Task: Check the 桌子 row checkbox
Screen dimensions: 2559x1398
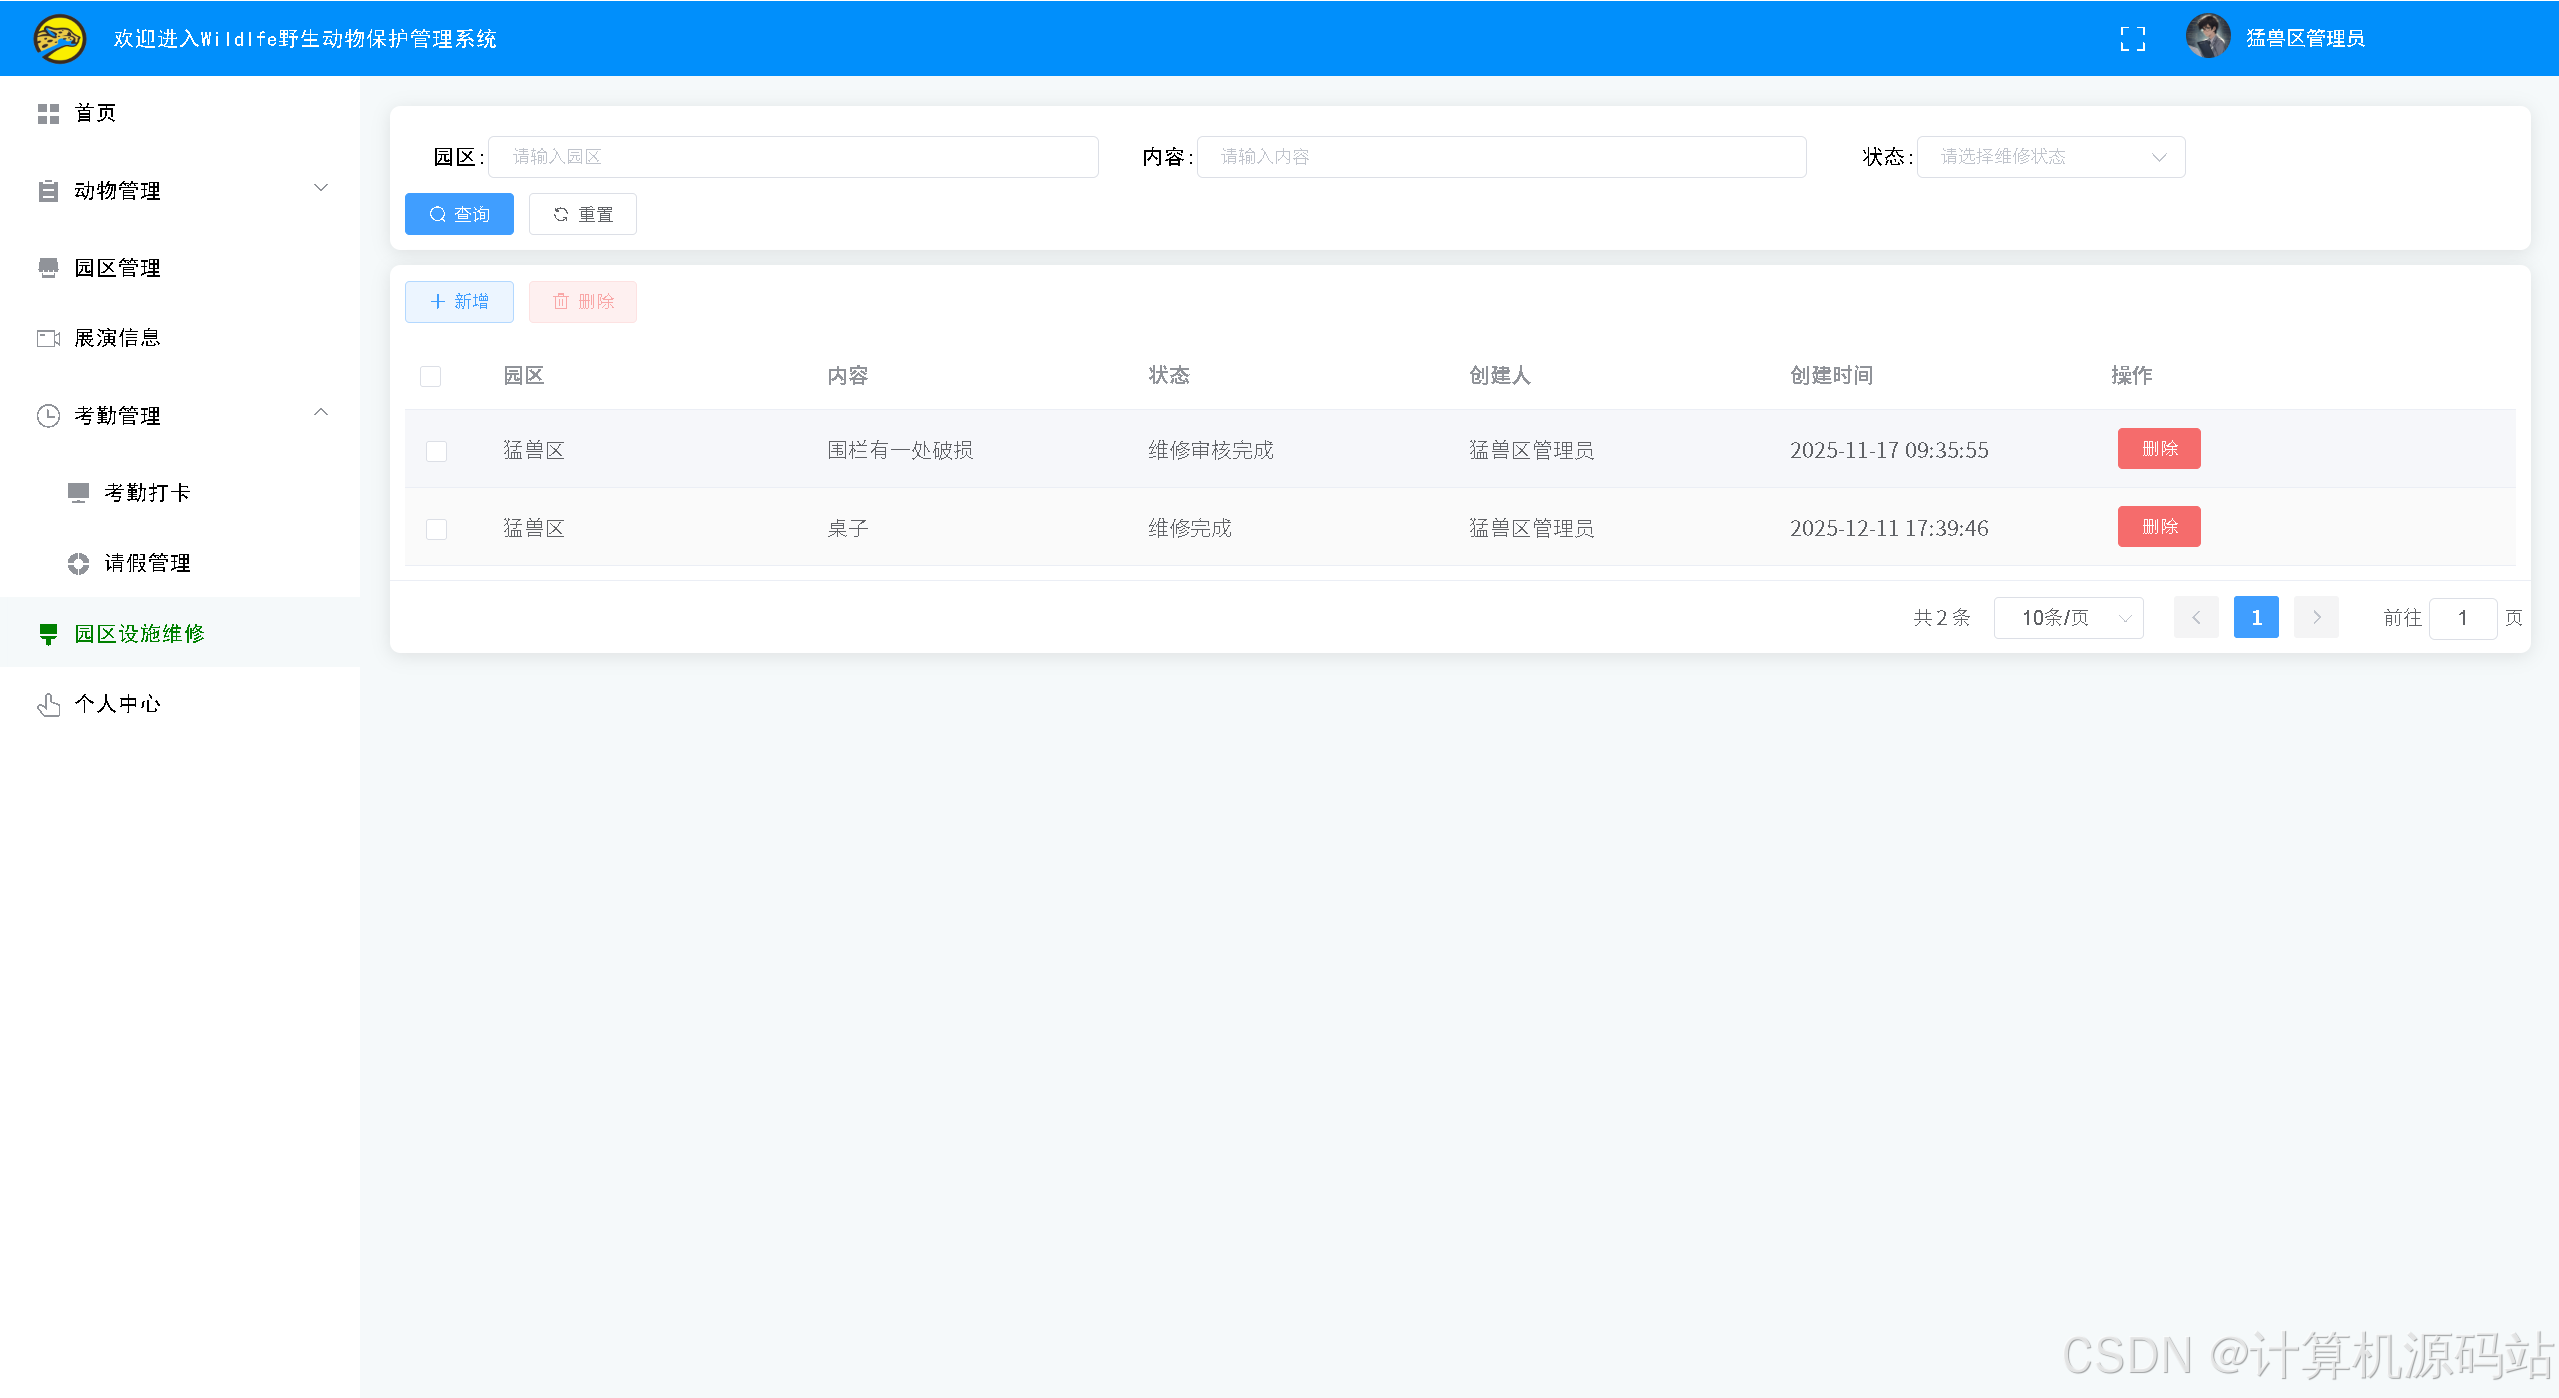Action: pos(437,529)
